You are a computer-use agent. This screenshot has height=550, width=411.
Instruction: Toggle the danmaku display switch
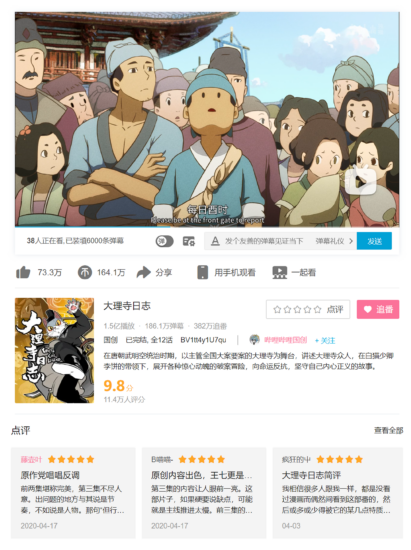164,241
